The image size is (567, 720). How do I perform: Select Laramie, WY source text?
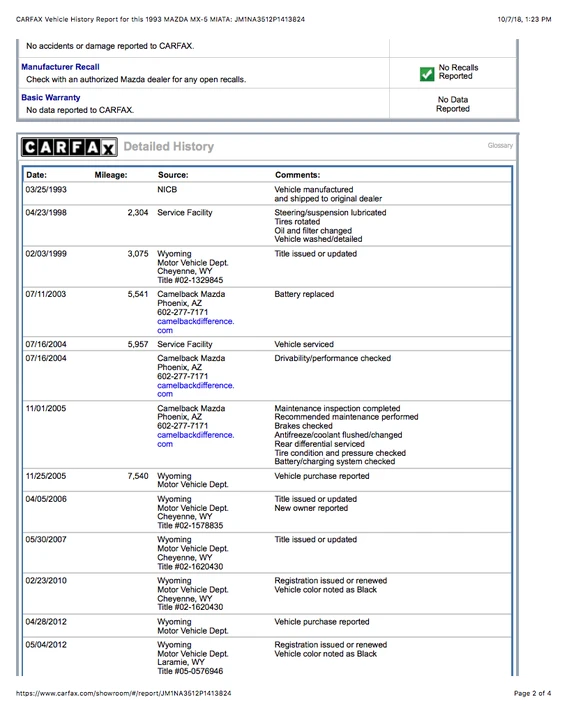(180, 662)
